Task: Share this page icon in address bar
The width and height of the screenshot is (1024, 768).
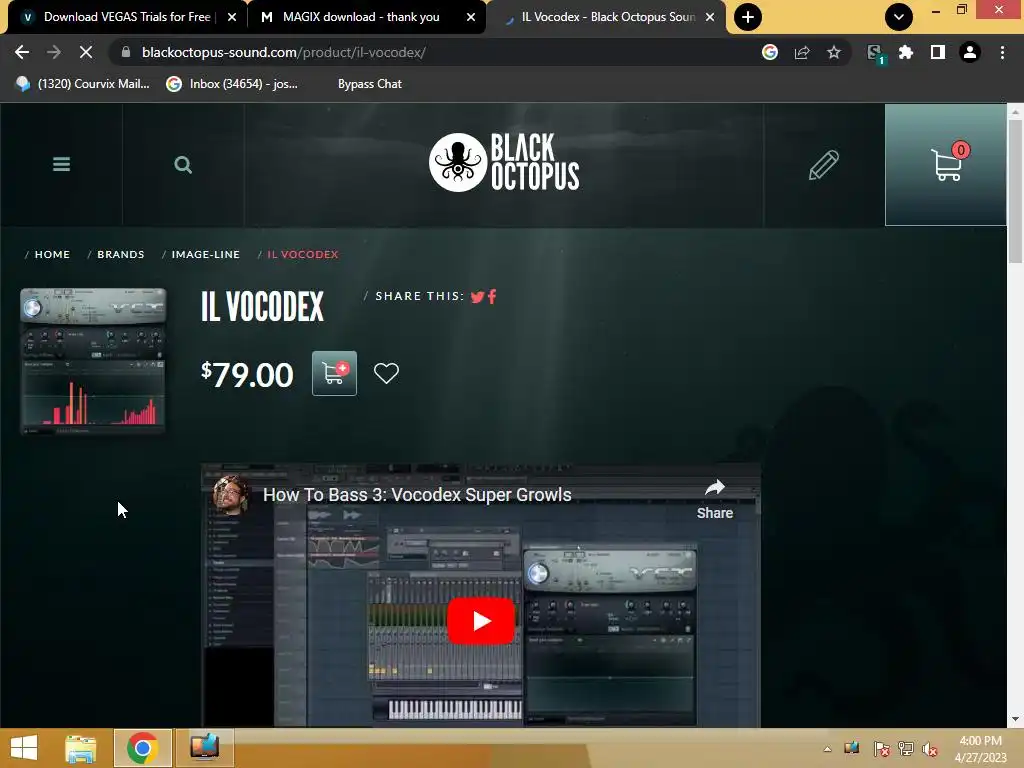Action: point(802,52)
